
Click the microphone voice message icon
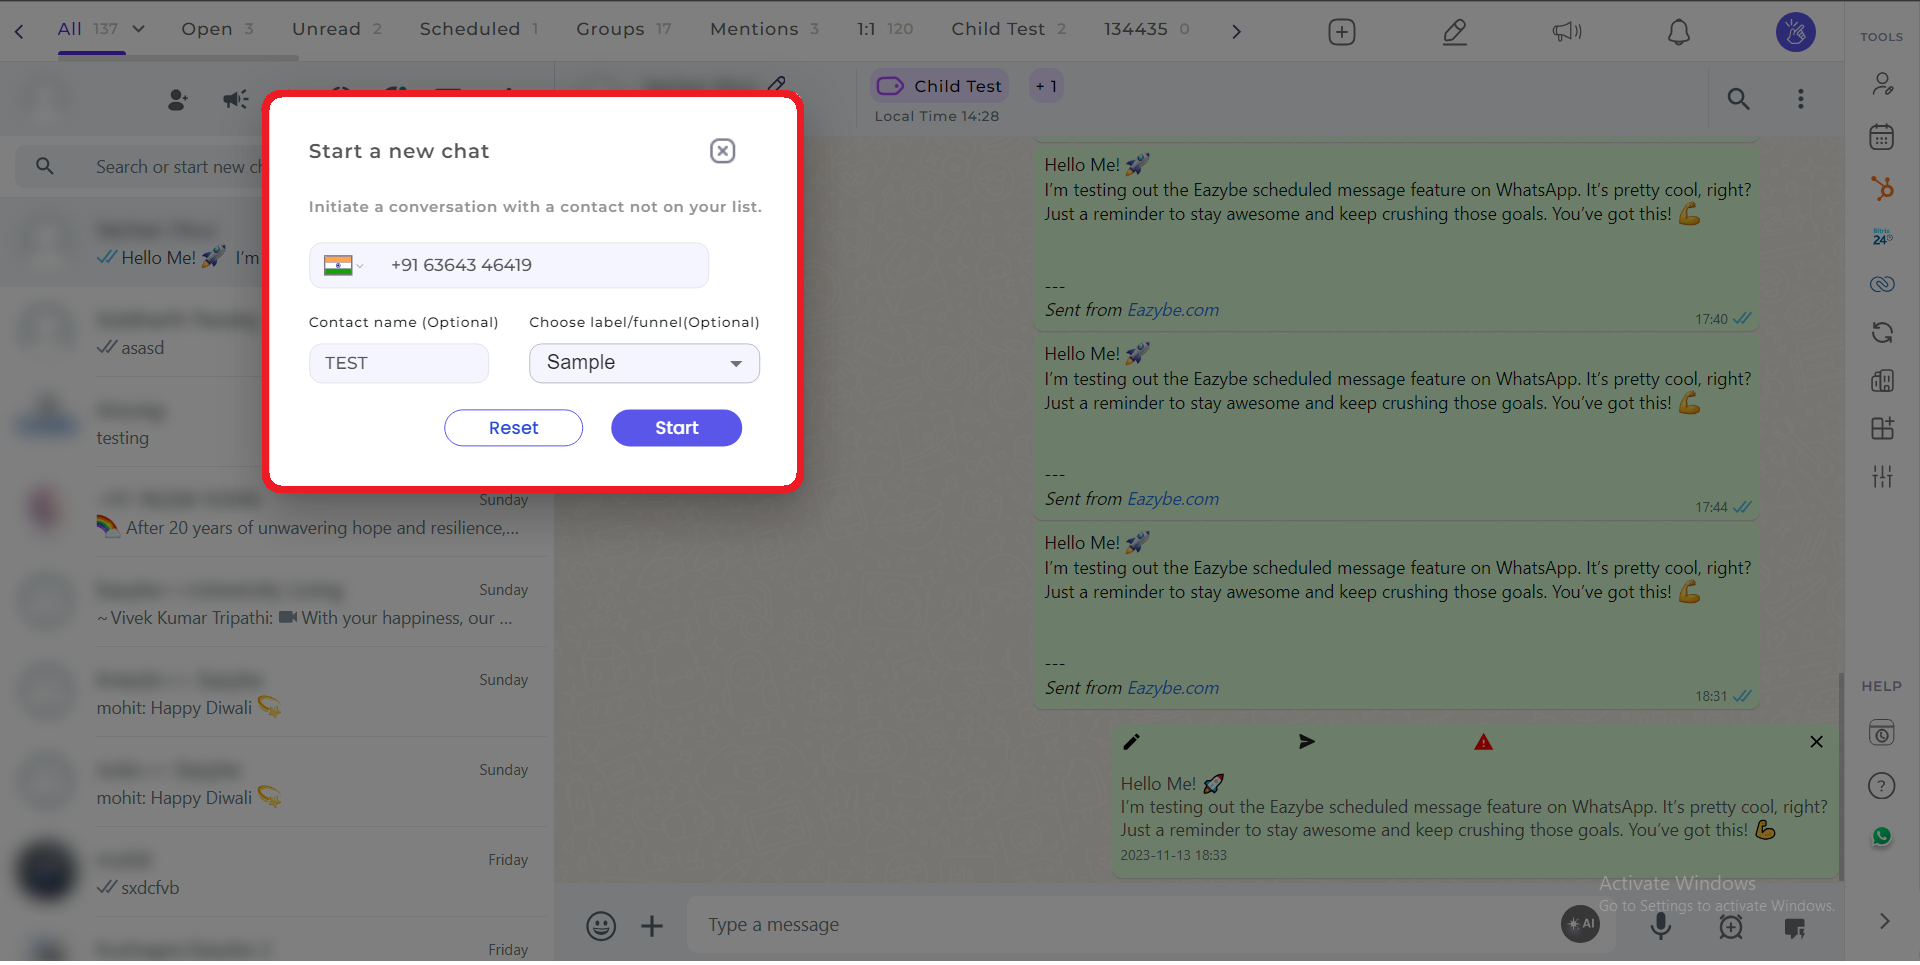(1660, 926)
